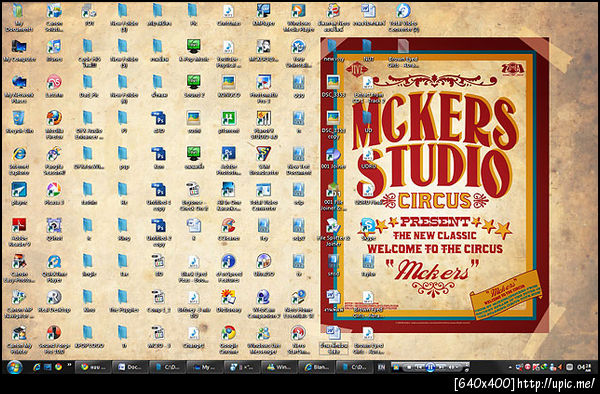Launch Sound Forge Pro 10.0

pyautogui.click(x=54, y=339)
